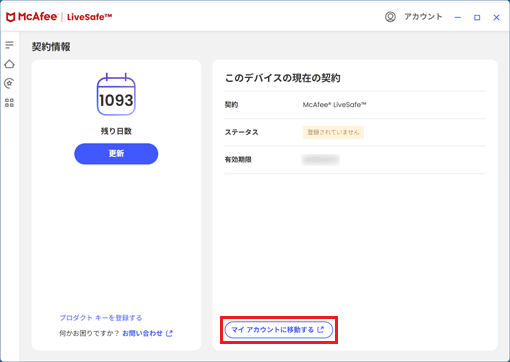Image resolution: width=510 pixels, height=362 pixels.
Task: Minimize the McAfee window
Action: click(x=458, y=17)
